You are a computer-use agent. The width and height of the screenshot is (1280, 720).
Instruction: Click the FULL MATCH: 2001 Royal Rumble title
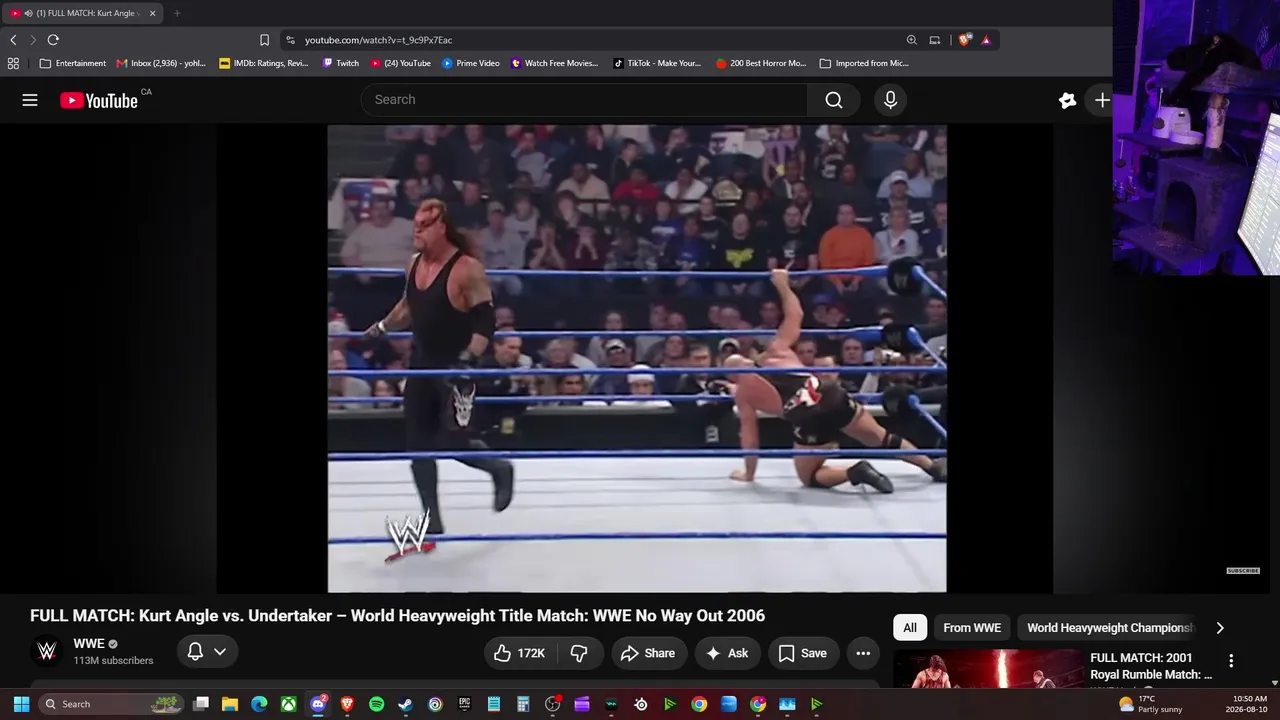[1151, 666]
